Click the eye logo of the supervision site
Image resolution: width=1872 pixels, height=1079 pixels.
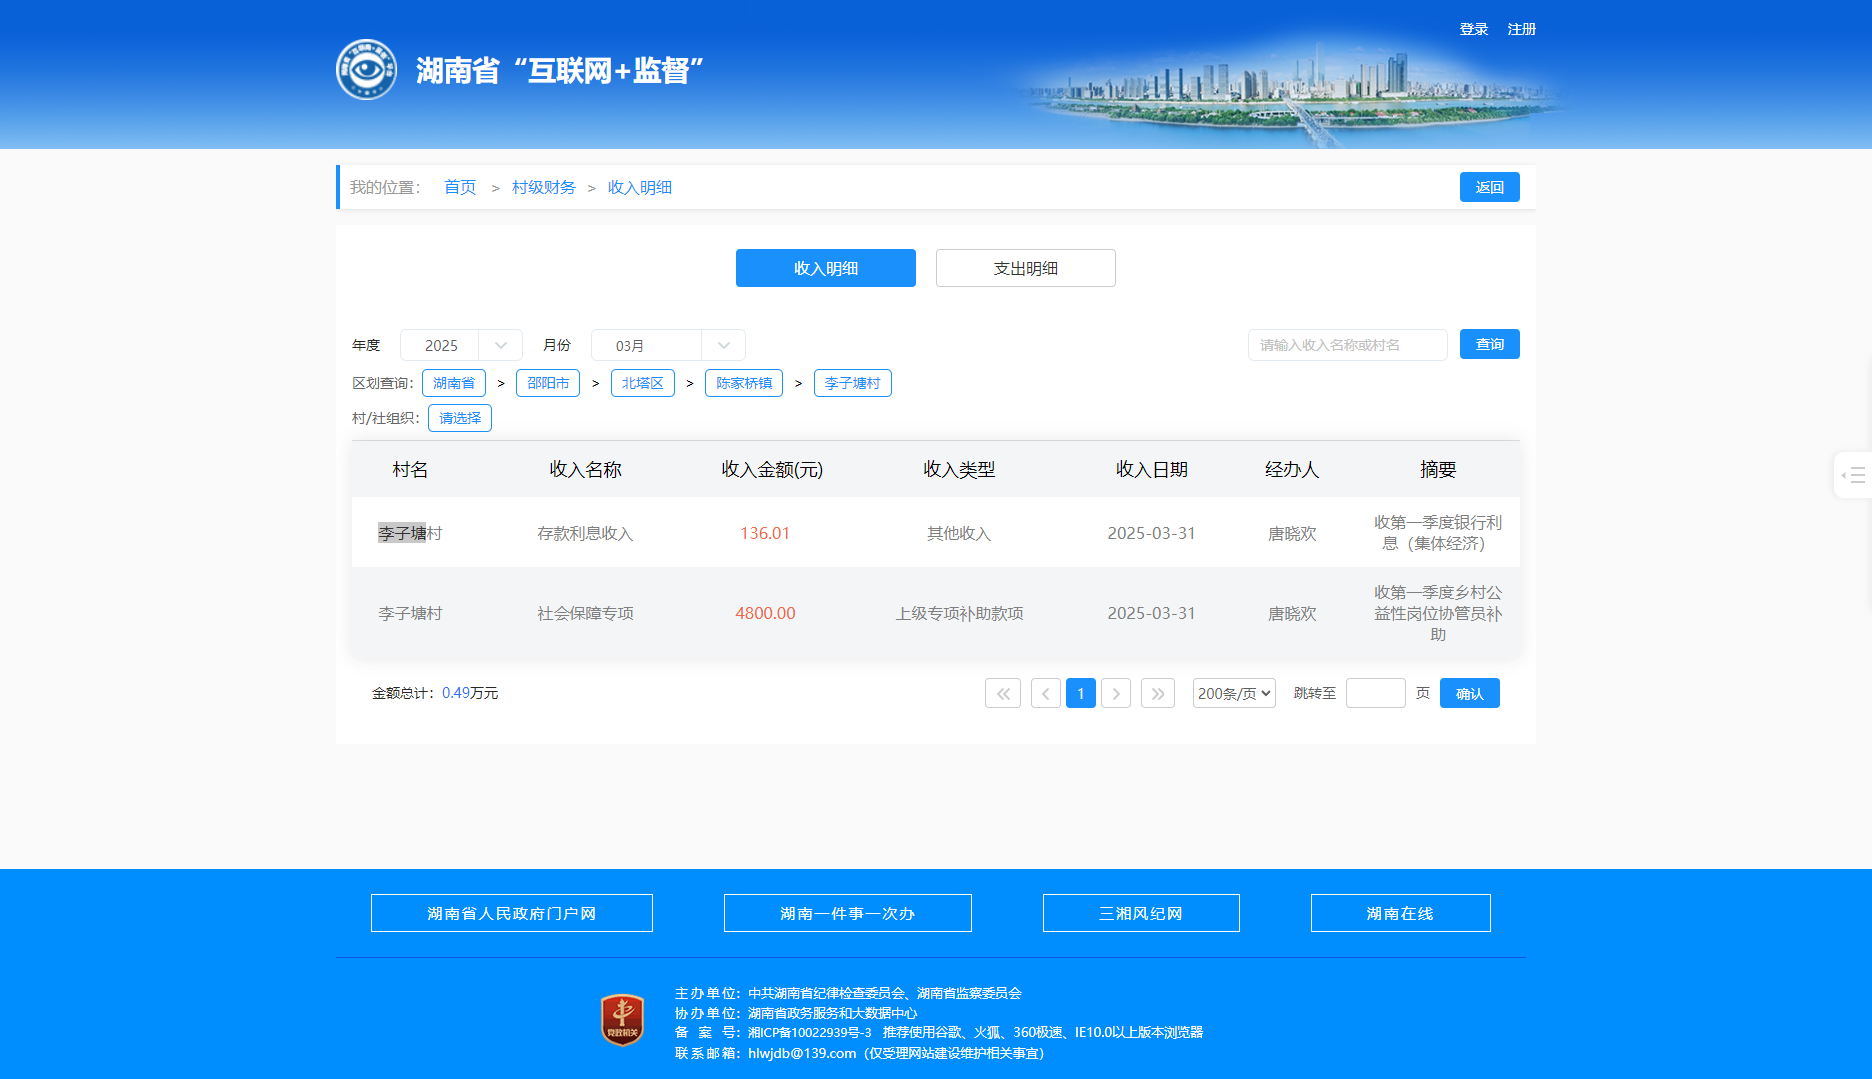point(366,70)
